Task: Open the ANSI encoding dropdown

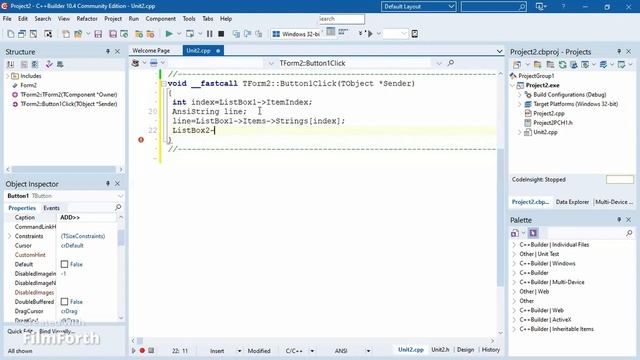Action: (x=368, y=351)
